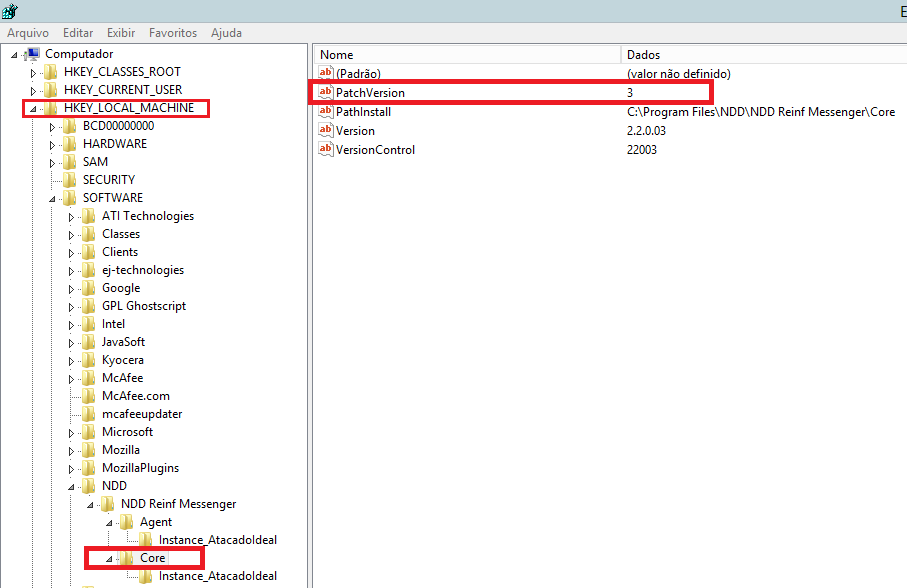The image size is (907, 588).
Task: Click the SOFTWARE folder icon
Action: 69,198
